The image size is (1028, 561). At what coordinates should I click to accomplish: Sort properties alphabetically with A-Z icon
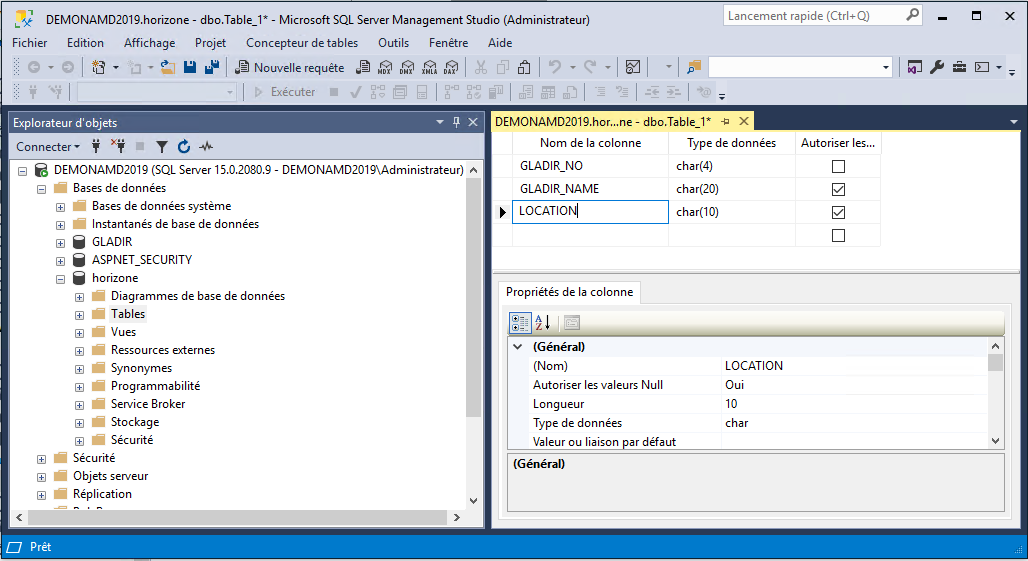tap(542, 323)
